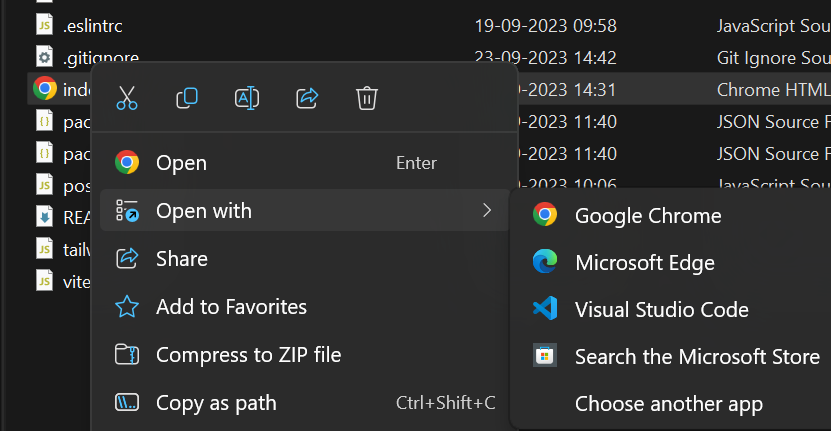Open the file with Google Chrome
This screenshot has height=431, width=831.
point(647,215)
